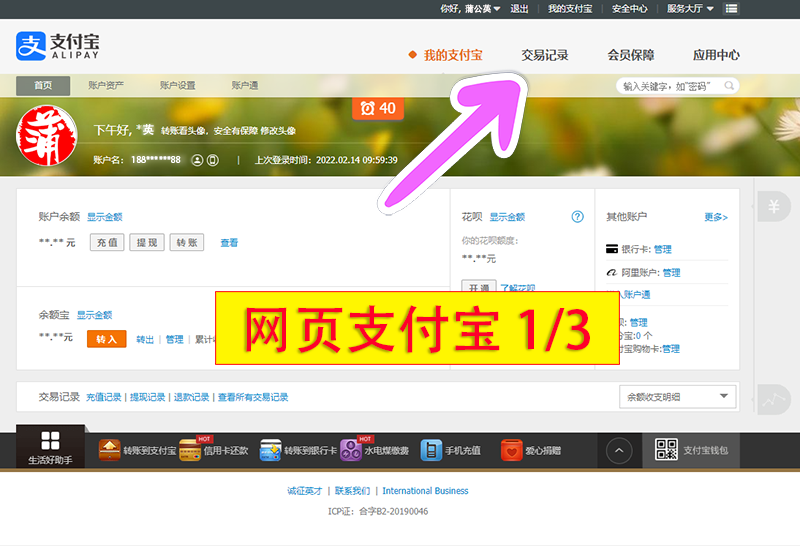Click International Business footer link

point(426,491)
